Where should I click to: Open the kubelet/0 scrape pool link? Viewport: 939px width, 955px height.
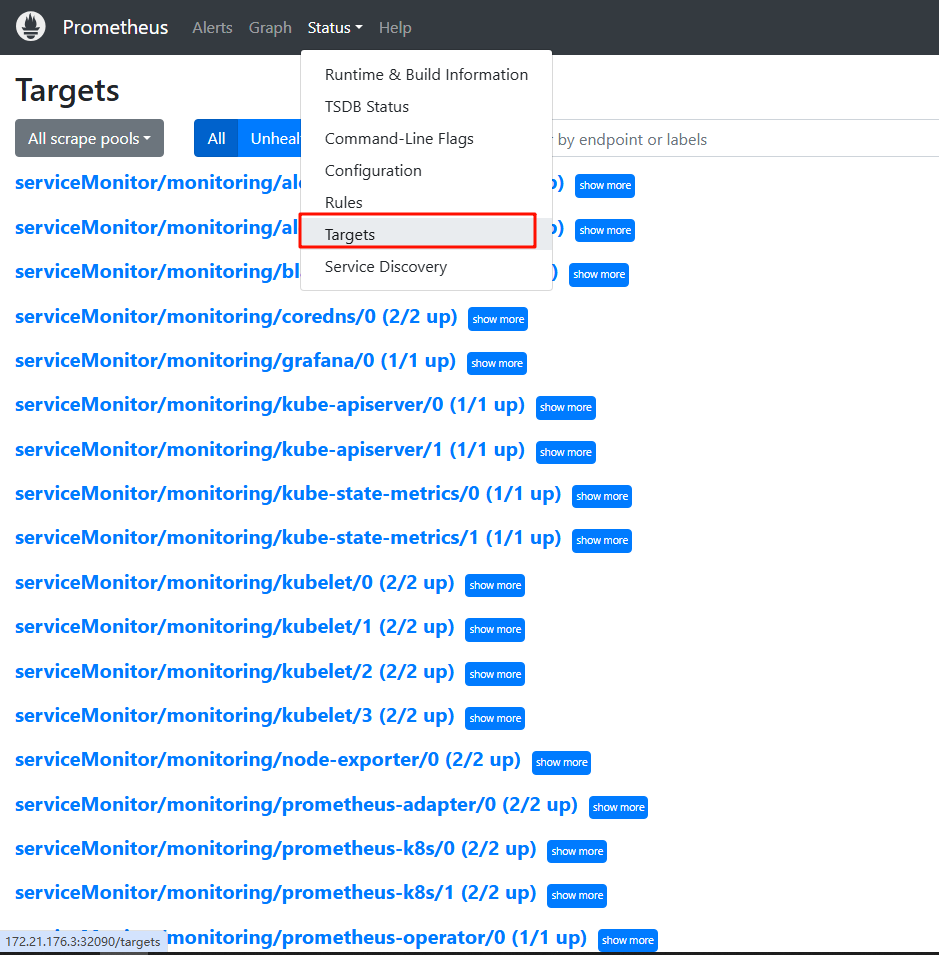234,582
